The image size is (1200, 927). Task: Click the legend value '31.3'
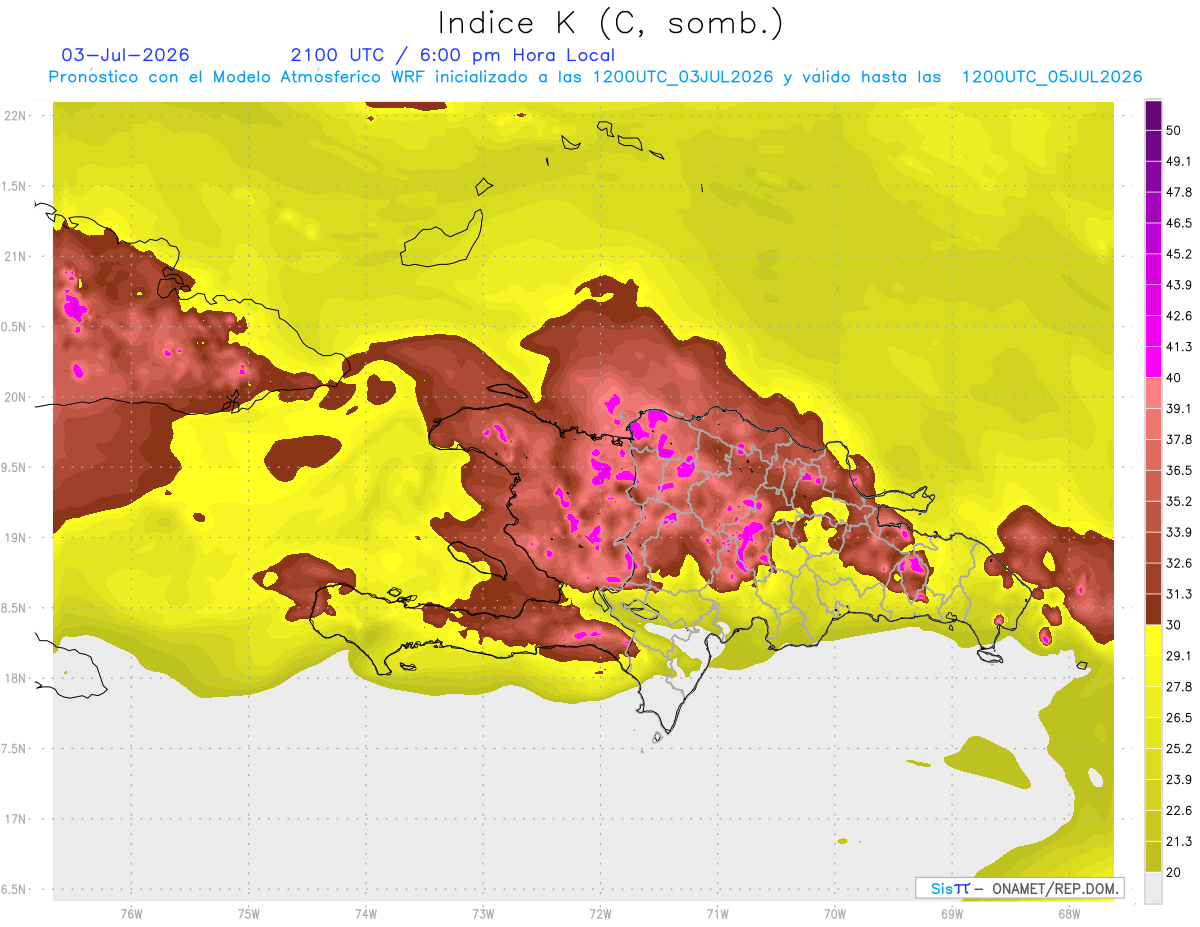[1179, 594]
